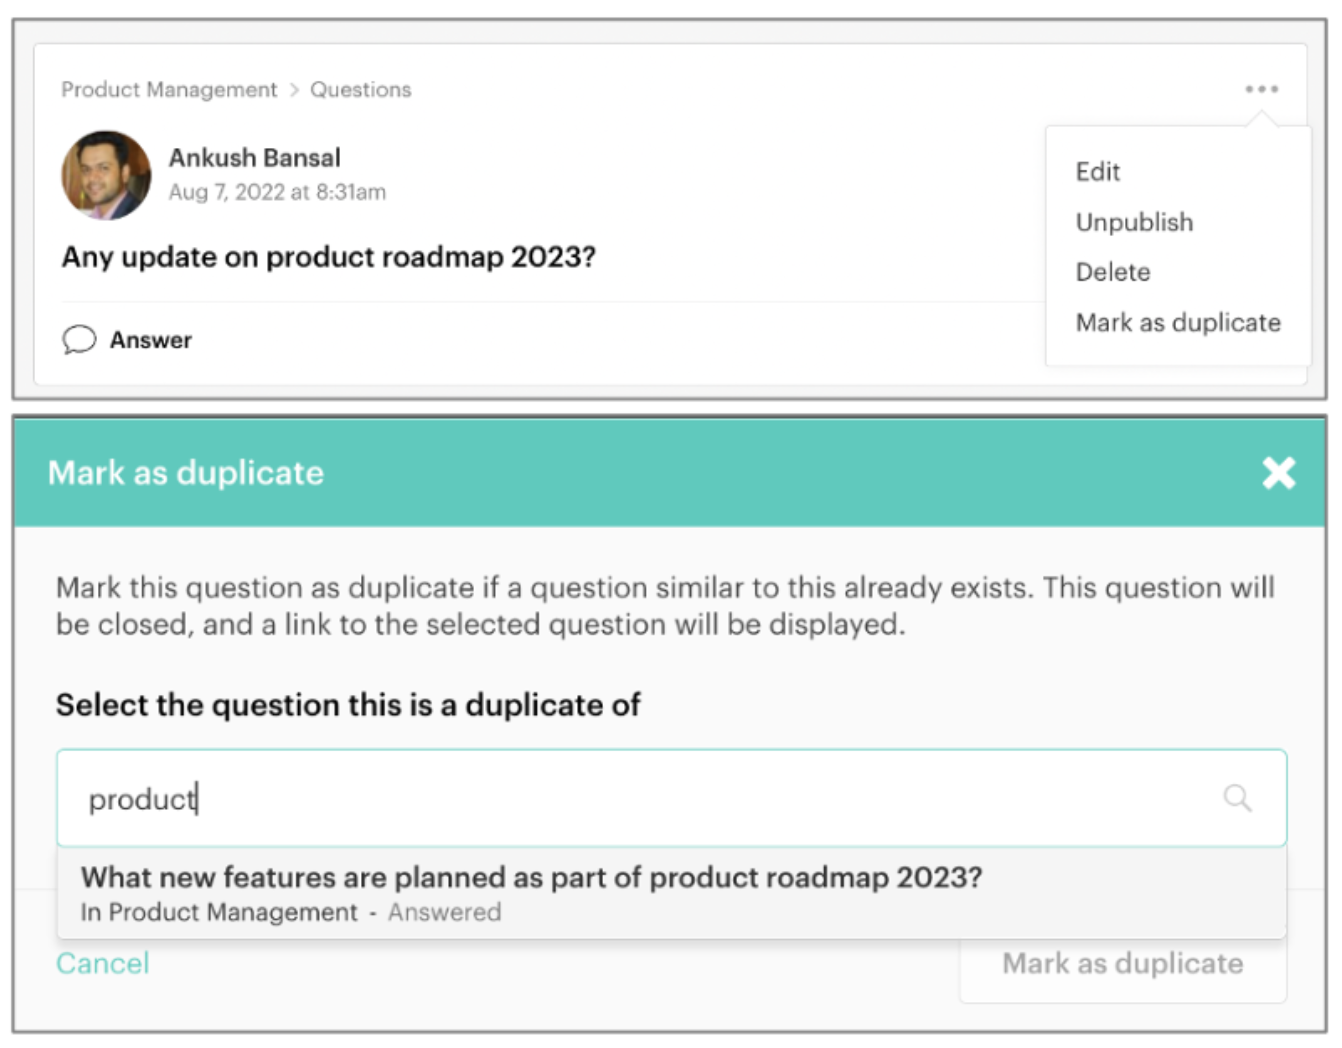This screenshot has width=1342, height=1048.
Task: Click Ankush Bansal's profile picture
Action: tap(106, 175)
